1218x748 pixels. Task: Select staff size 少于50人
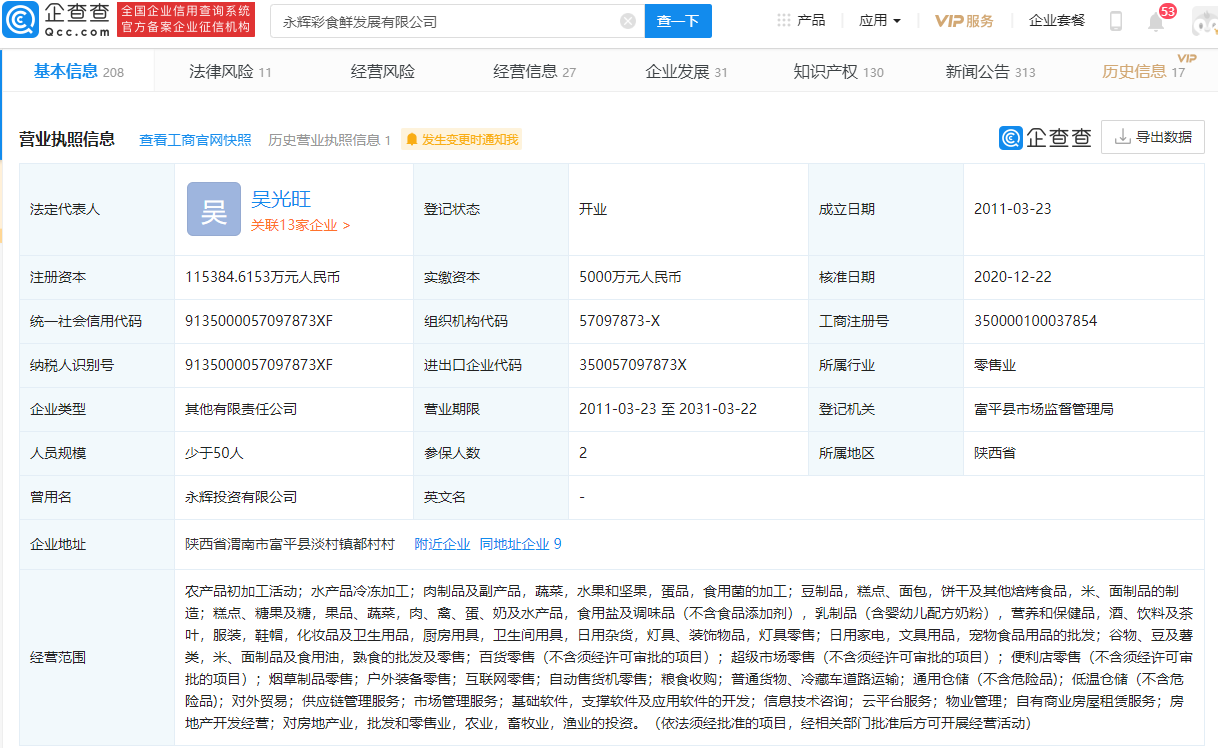(214, 453)
